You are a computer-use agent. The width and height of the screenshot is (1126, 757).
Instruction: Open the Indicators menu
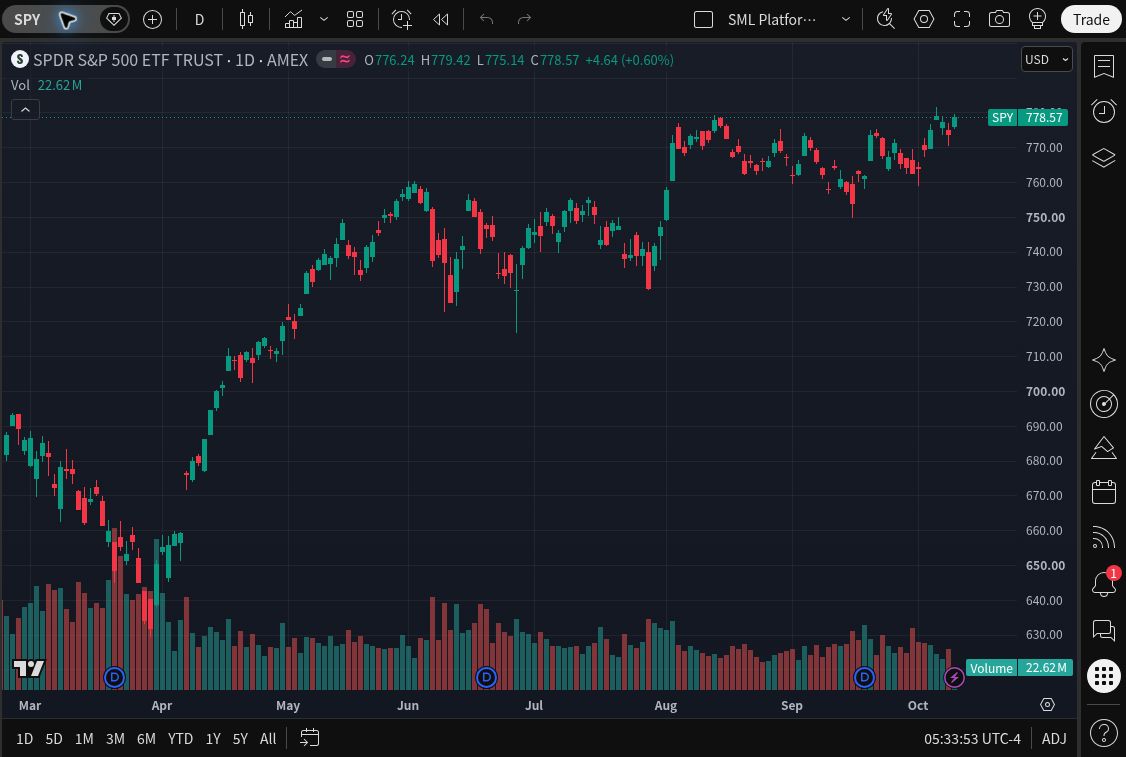coord(293,19)
